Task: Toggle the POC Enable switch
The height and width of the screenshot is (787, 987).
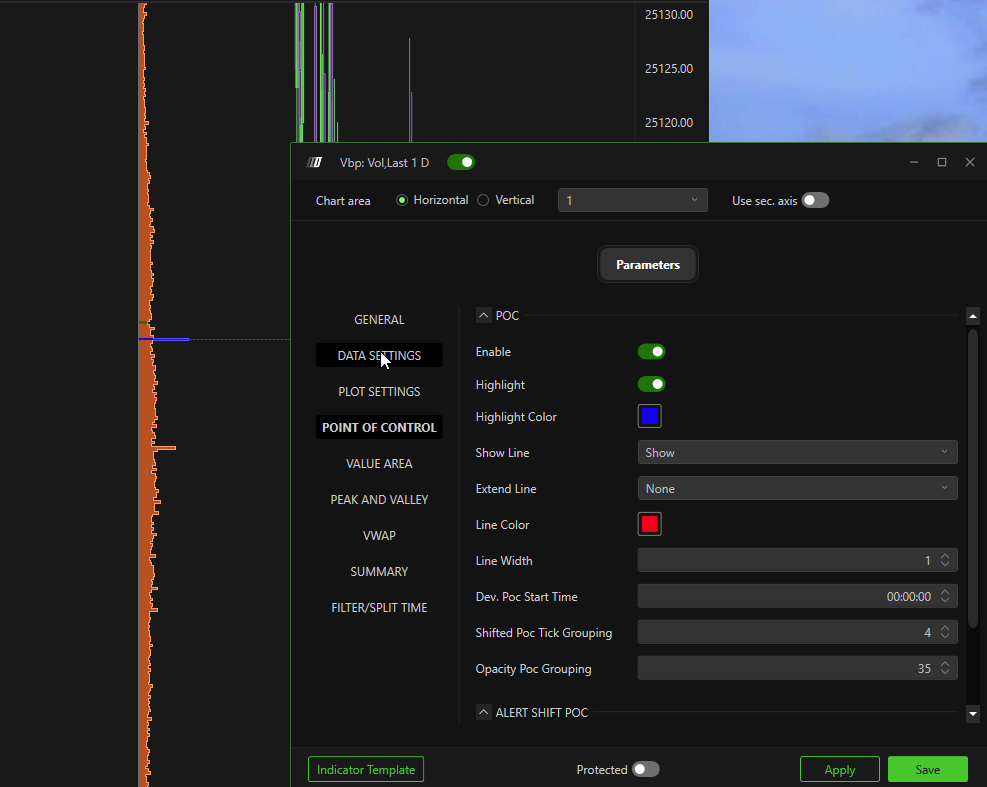Action: (651, 351)
